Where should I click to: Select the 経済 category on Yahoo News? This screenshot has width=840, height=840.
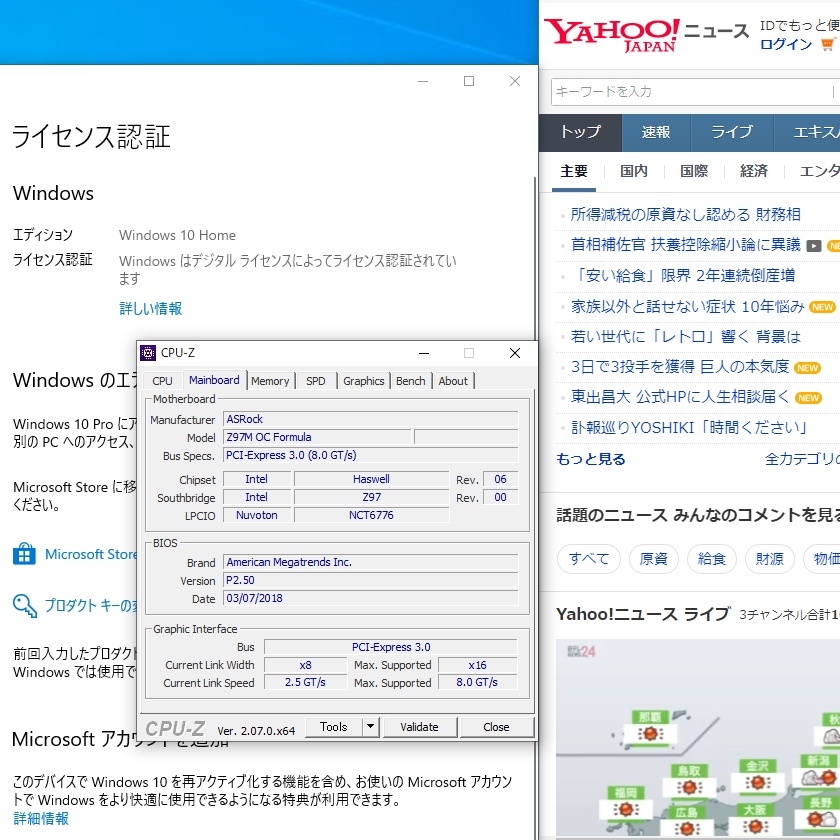tap(754, 171)
